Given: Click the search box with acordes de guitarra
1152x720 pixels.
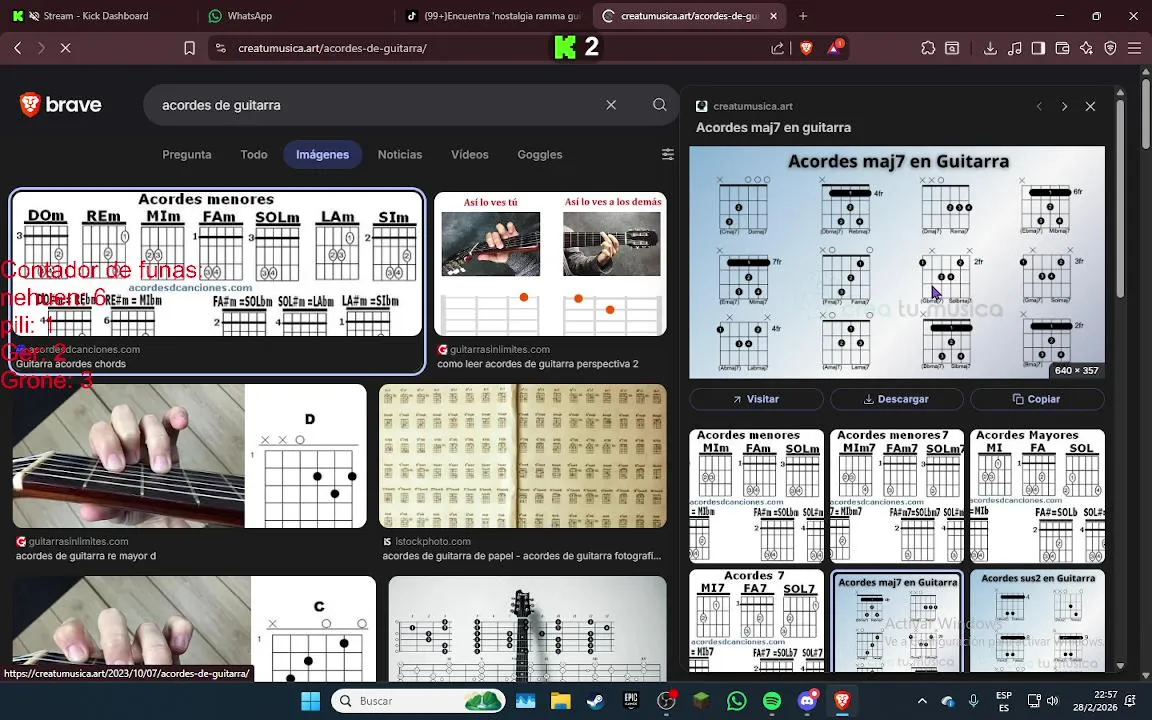Looking at the screenshot, I should coord(375,105).
